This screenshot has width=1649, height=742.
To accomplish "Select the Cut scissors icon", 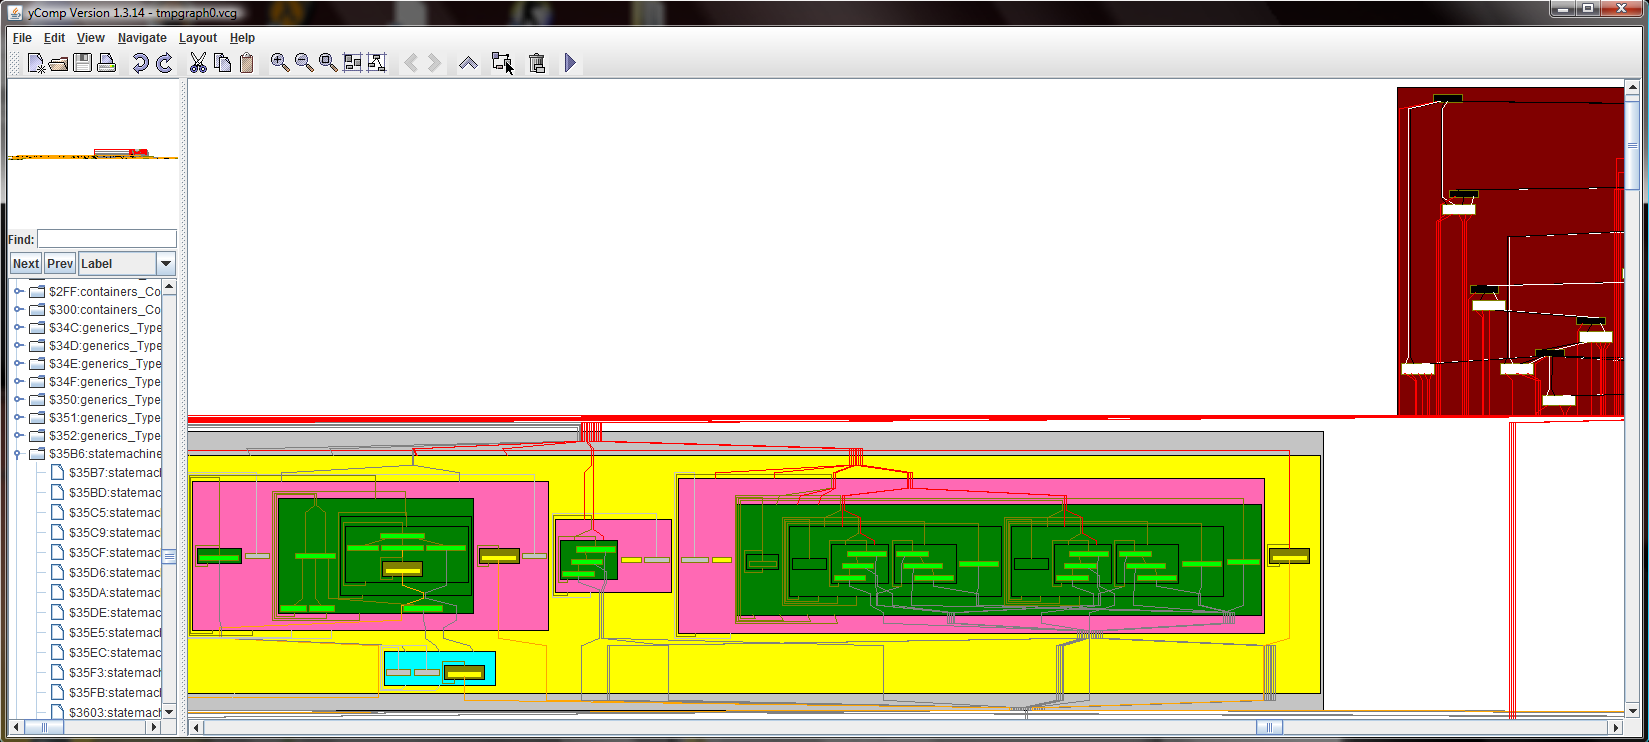I will point(198,63).
